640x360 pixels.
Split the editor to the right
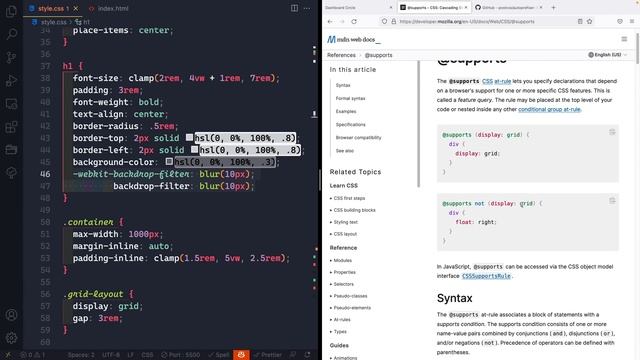(x=294, y=8)
